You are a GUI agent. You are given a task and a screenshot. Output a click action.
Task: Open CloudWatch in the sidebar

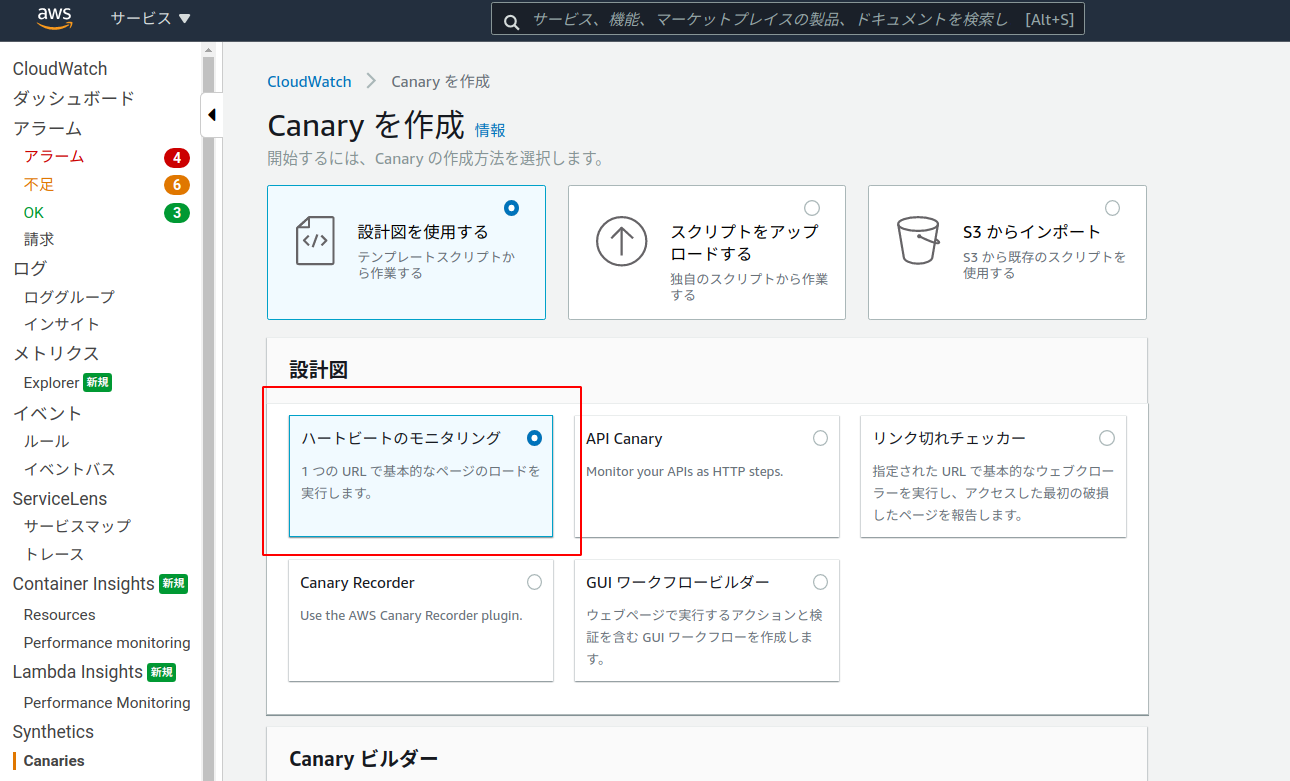[60, 69]
